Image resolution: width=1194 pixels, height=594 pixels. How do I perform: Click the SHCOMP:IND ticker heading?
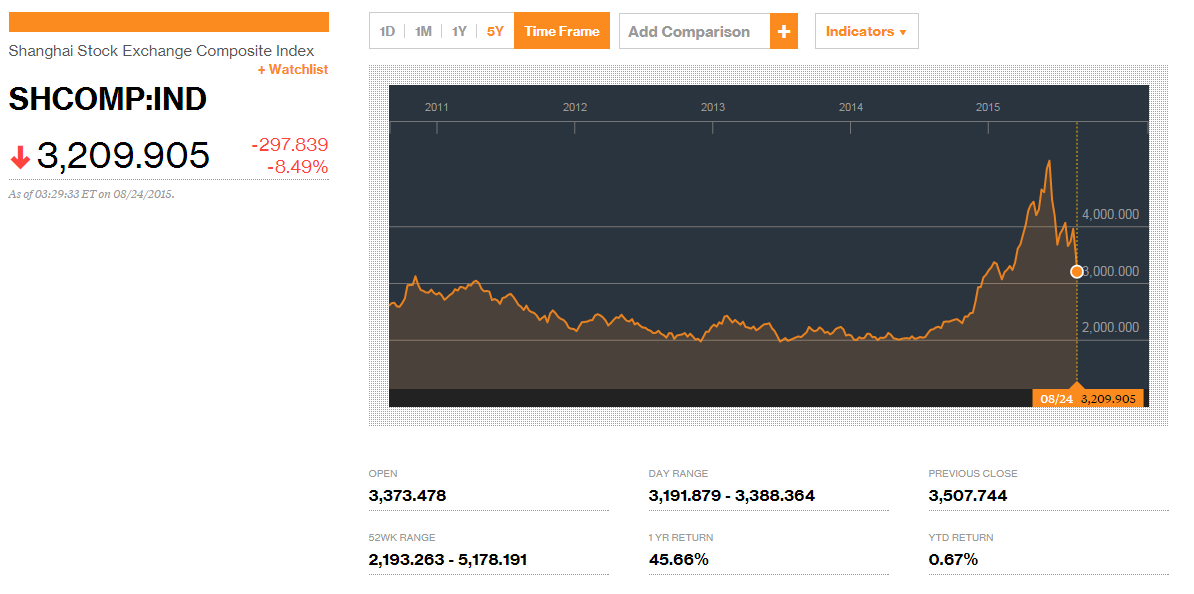(x=107, y=100)
